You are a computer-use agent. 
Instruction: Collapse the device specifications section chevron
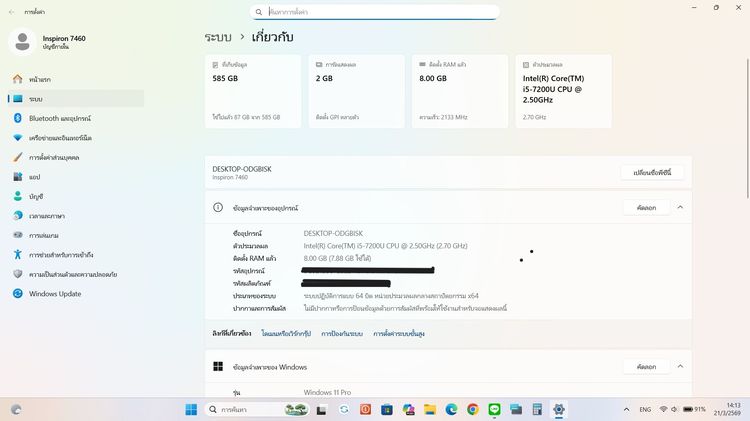pyautogui.click(x=680, y=207)
